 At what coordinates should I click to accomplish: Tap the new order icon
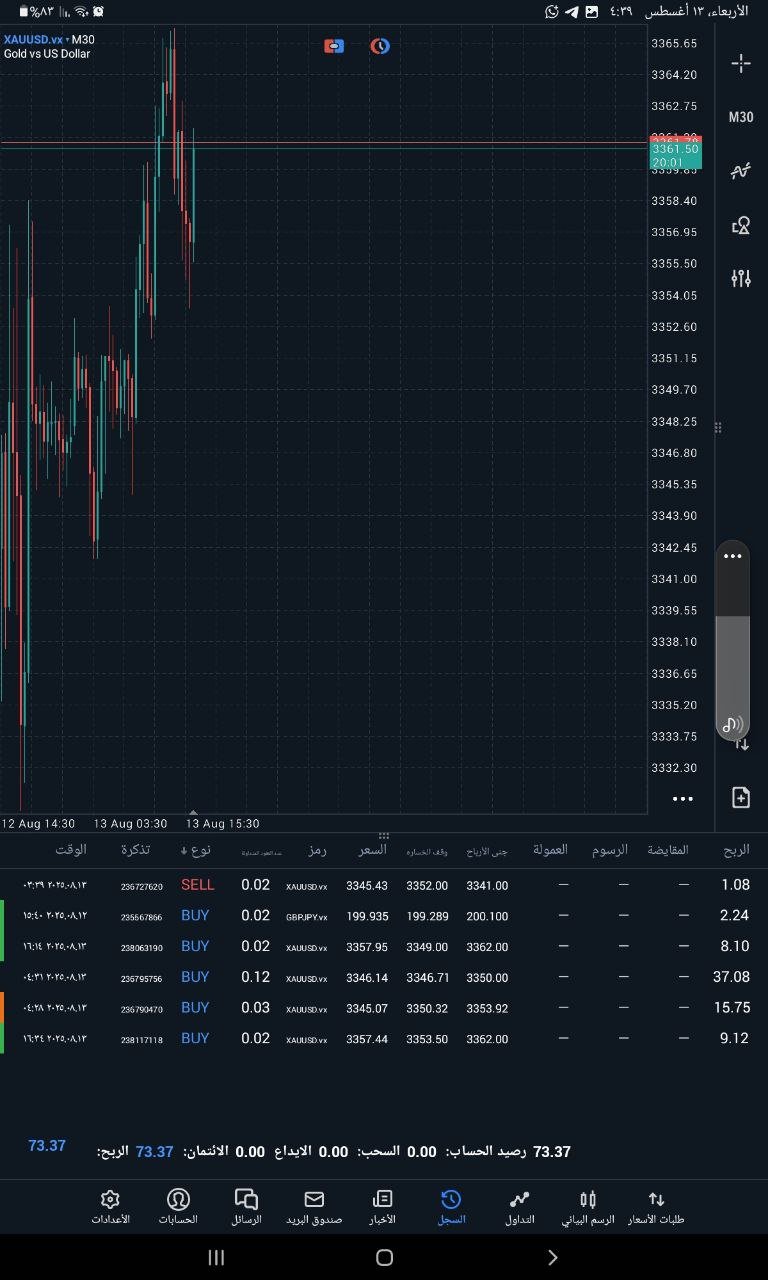(741, 797)
